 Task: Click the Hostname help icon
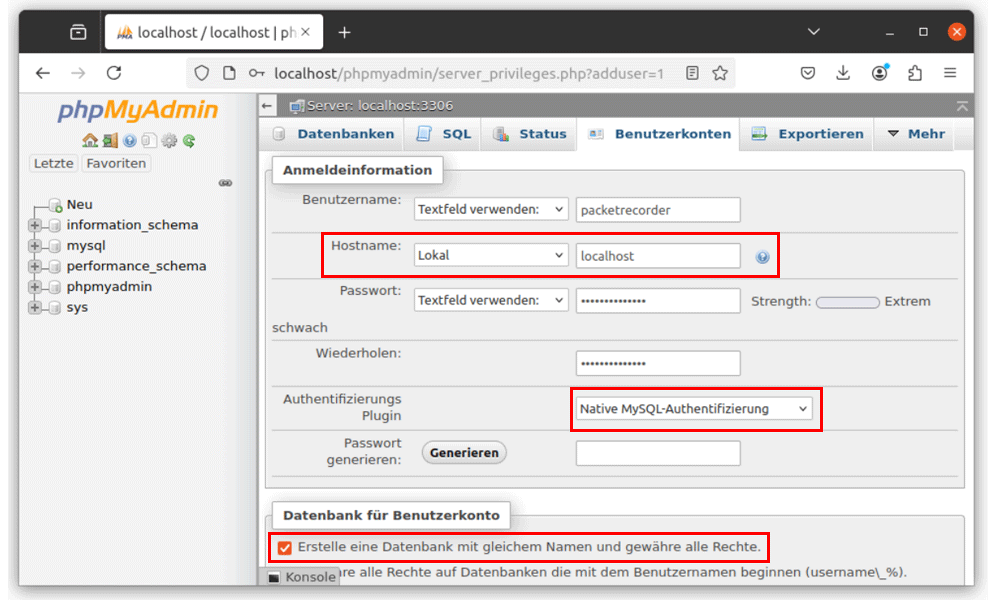pyautogui.click(x=762, y=256)
